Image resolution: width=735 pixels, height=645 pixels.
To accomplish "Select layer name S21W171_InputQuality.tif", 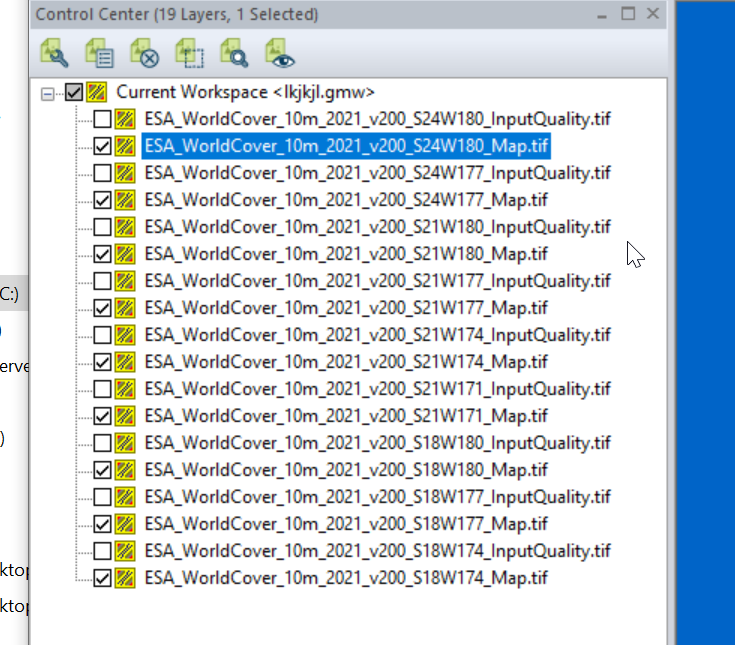I will 377,389.
